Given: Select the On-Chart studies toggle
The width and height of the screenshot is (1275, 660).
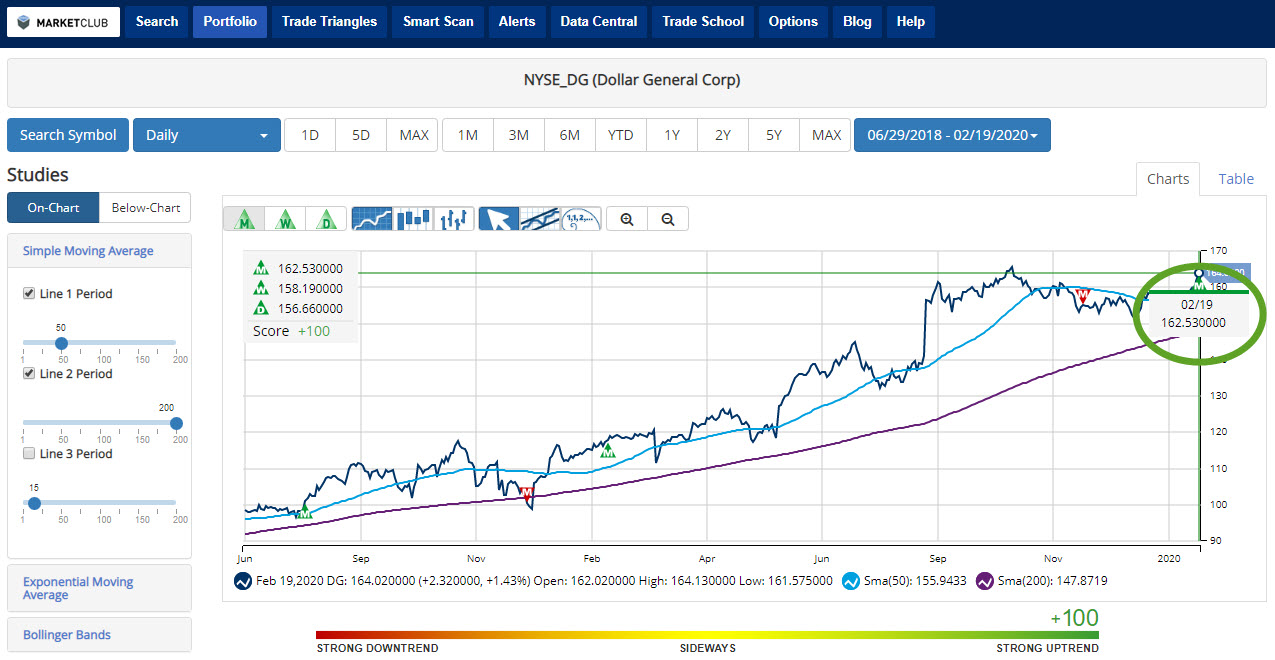Looking at the screenshot, I should tap(53, 208).
